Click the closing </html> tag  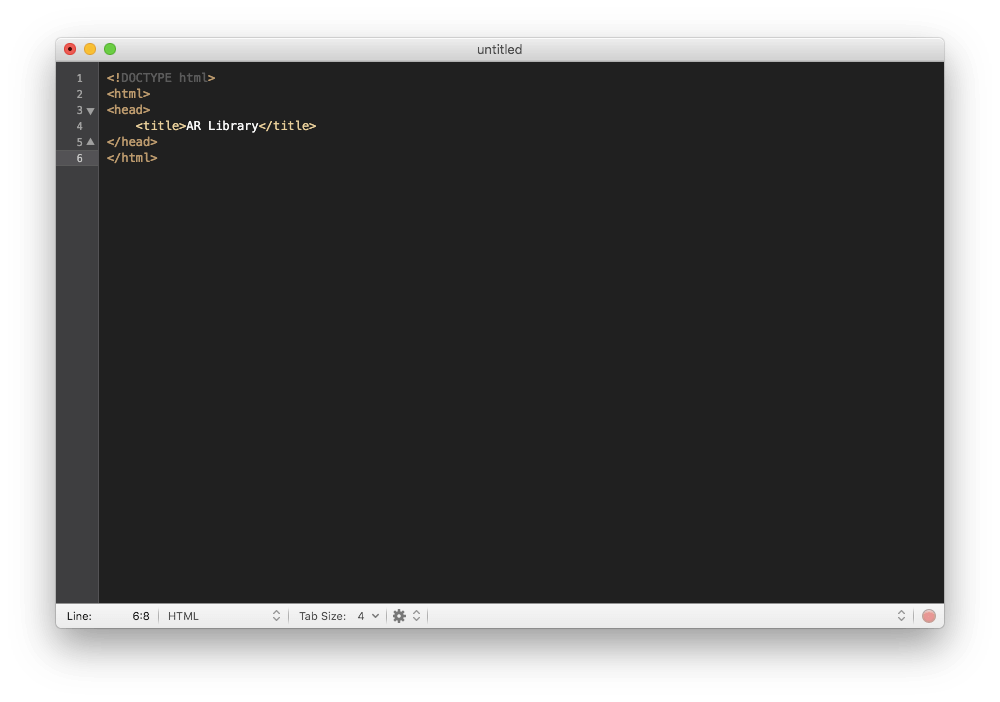(132, 158)
